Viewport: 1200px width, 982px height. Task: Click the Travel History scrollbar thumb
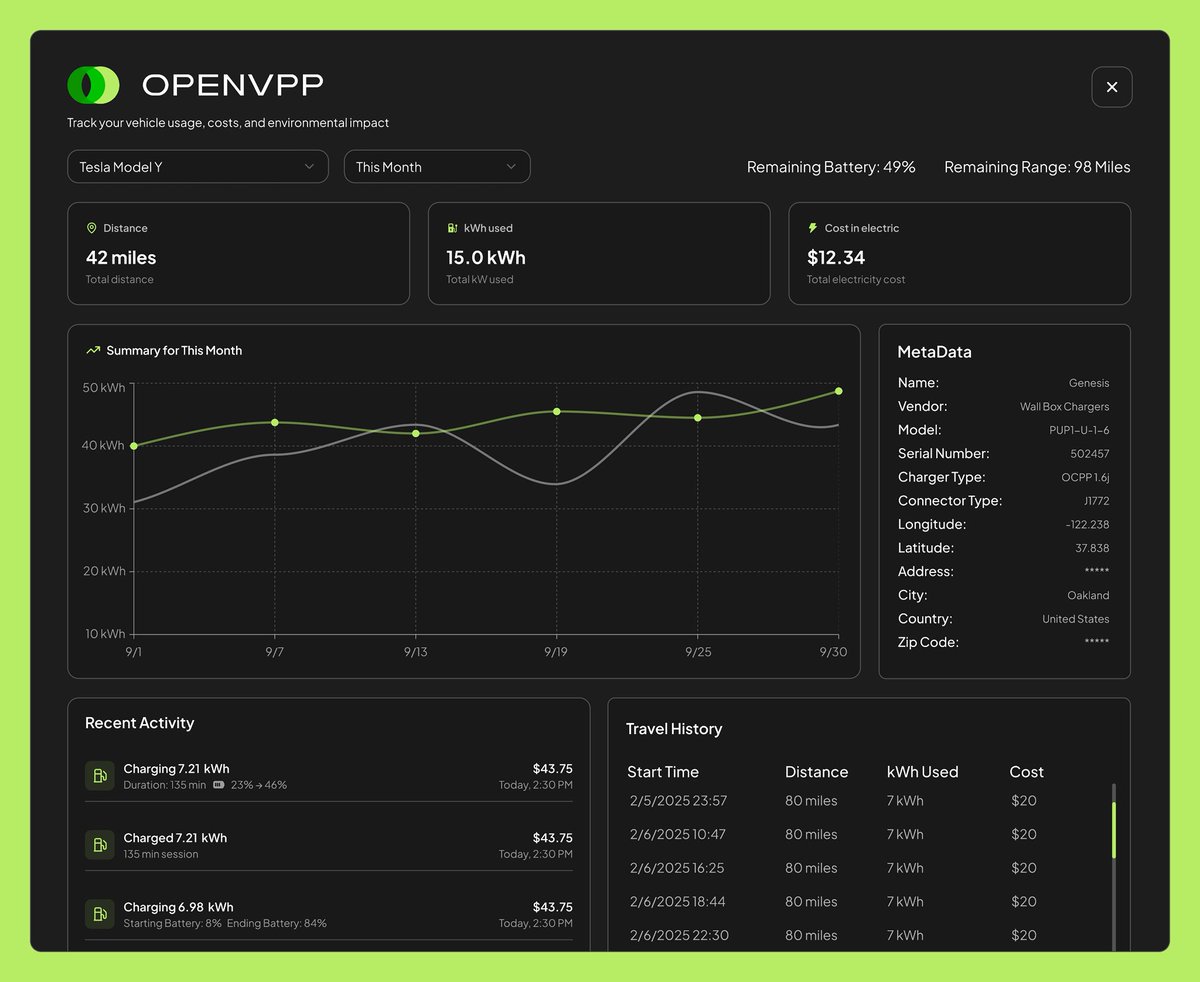tap(1114, 829)
